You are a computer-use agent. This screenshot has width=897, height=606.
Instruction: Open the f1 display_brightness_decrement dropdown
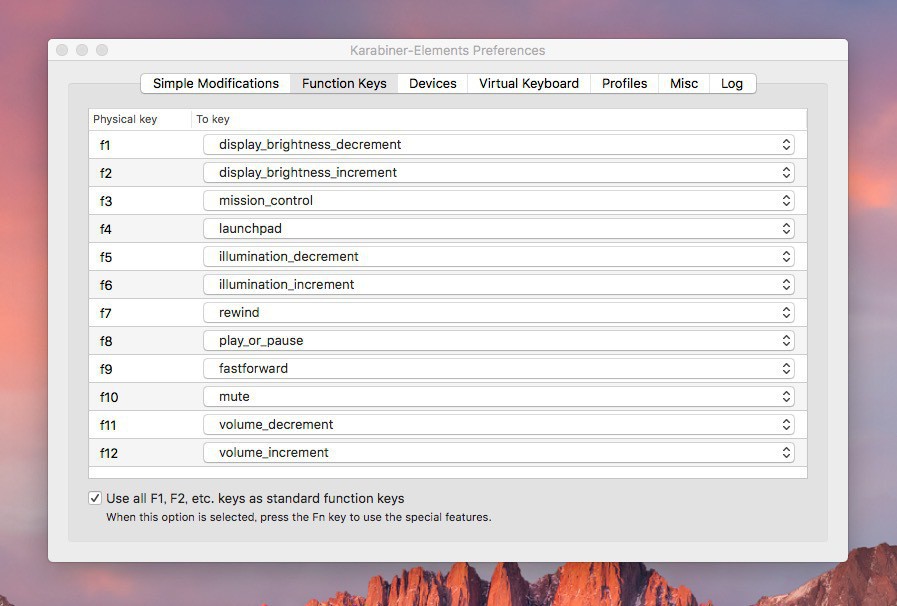click(x=498, y=145)
